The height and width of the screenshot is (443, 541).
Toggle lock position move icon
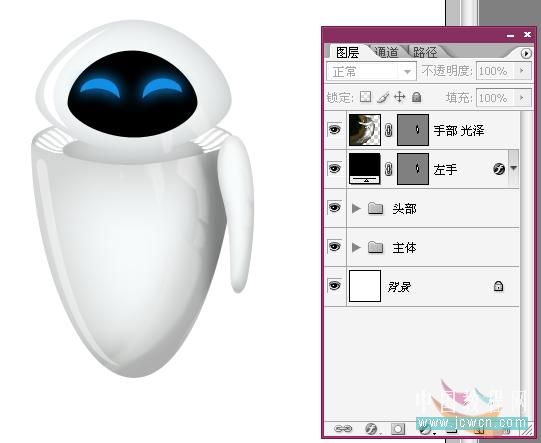tap(399, 97)
